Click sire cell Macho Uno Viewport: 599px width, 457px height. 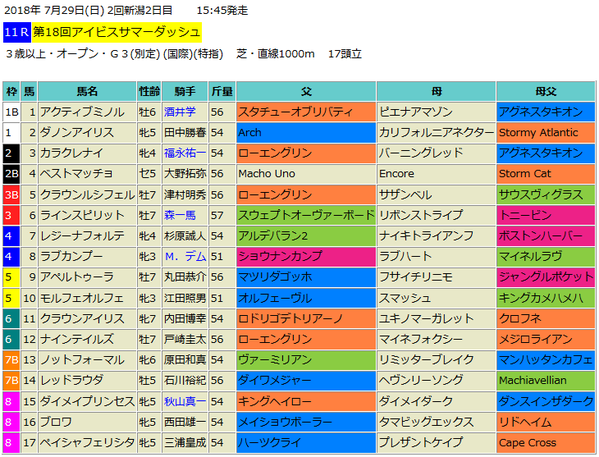click(306, 174)
